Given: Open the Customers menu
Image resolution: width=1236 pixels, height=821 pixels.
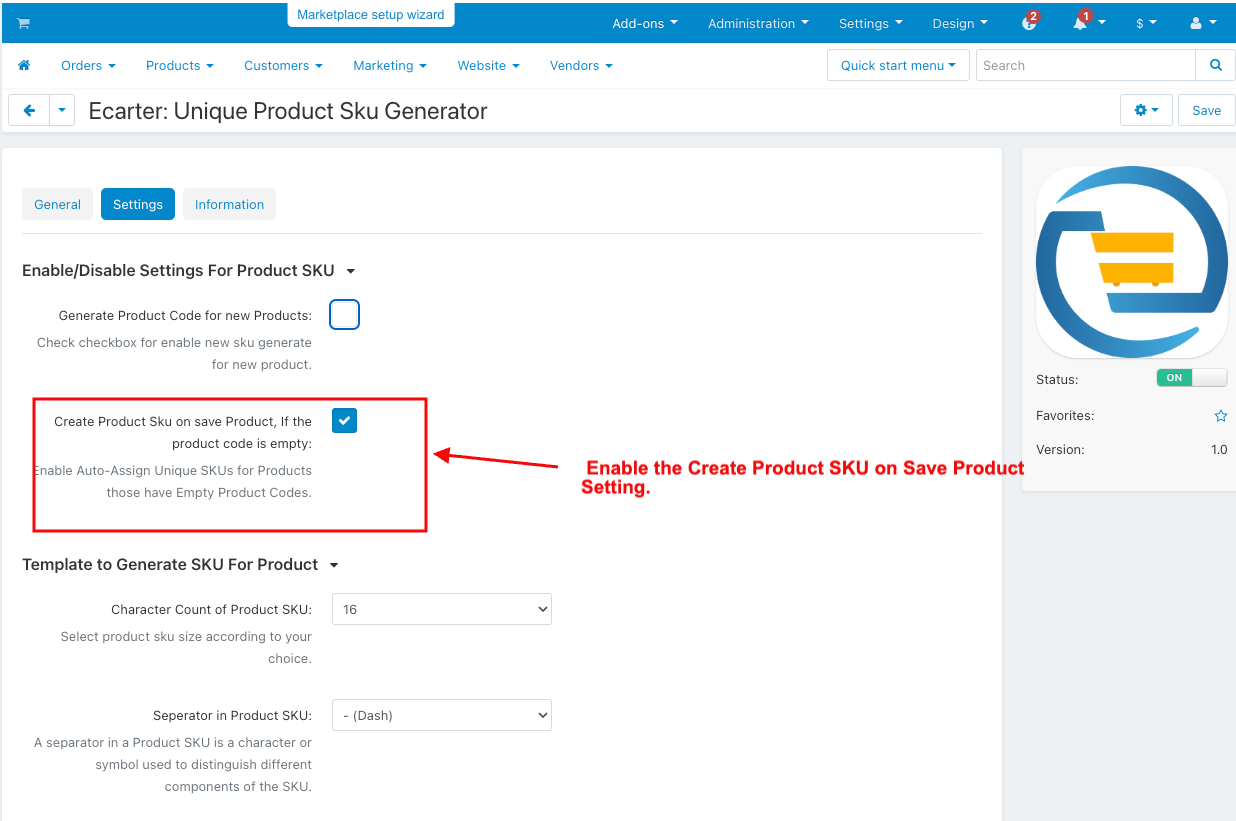Looking at the screenshot, I should coord(283,65).
